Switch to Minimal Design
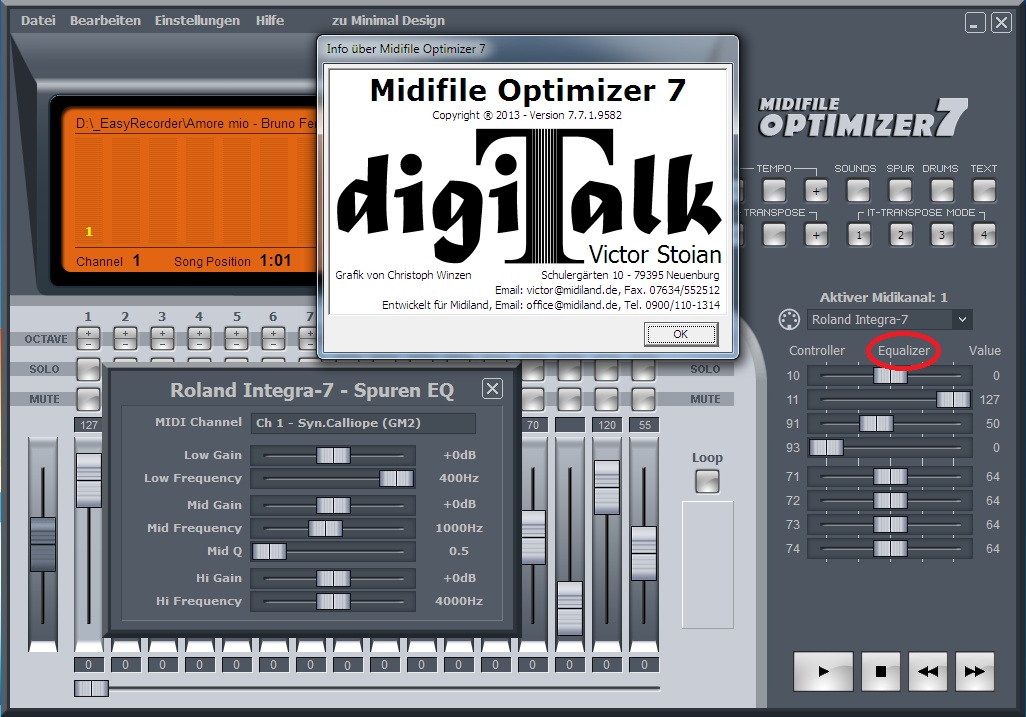1026x717 pixels. [x=388, y=20]
